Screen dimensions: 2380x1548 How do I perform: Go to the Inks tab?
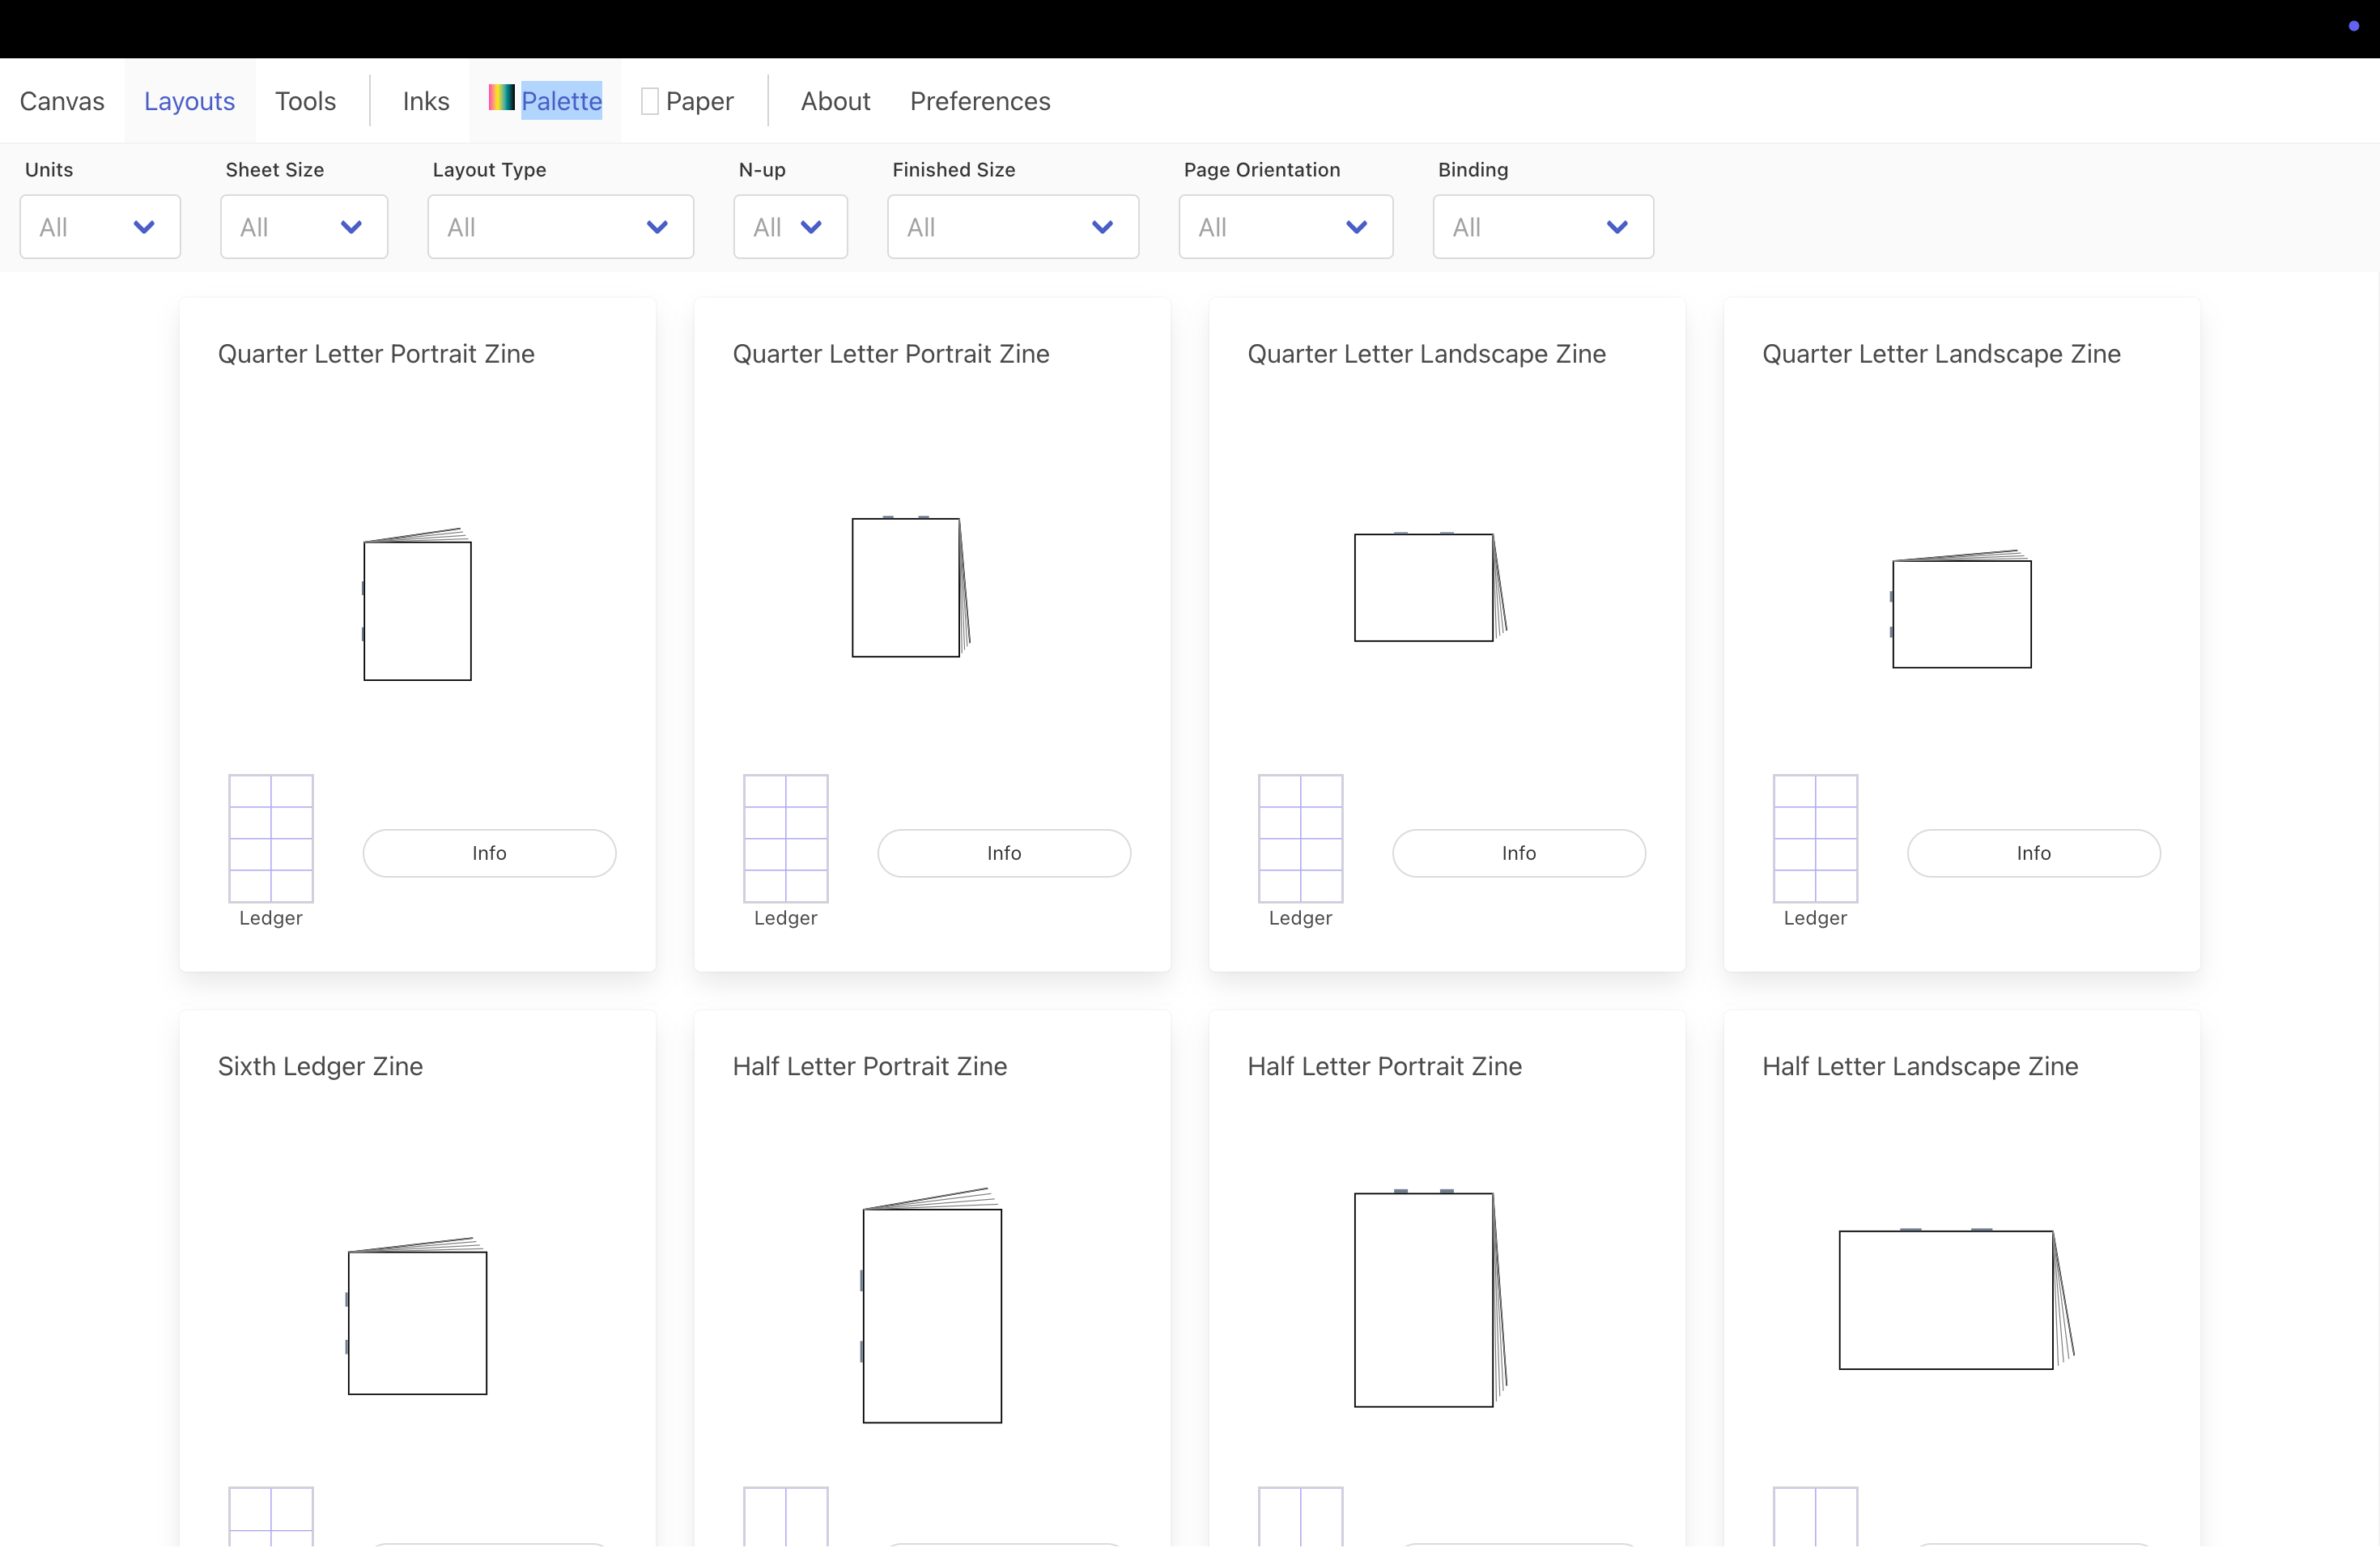pos(426,101)
